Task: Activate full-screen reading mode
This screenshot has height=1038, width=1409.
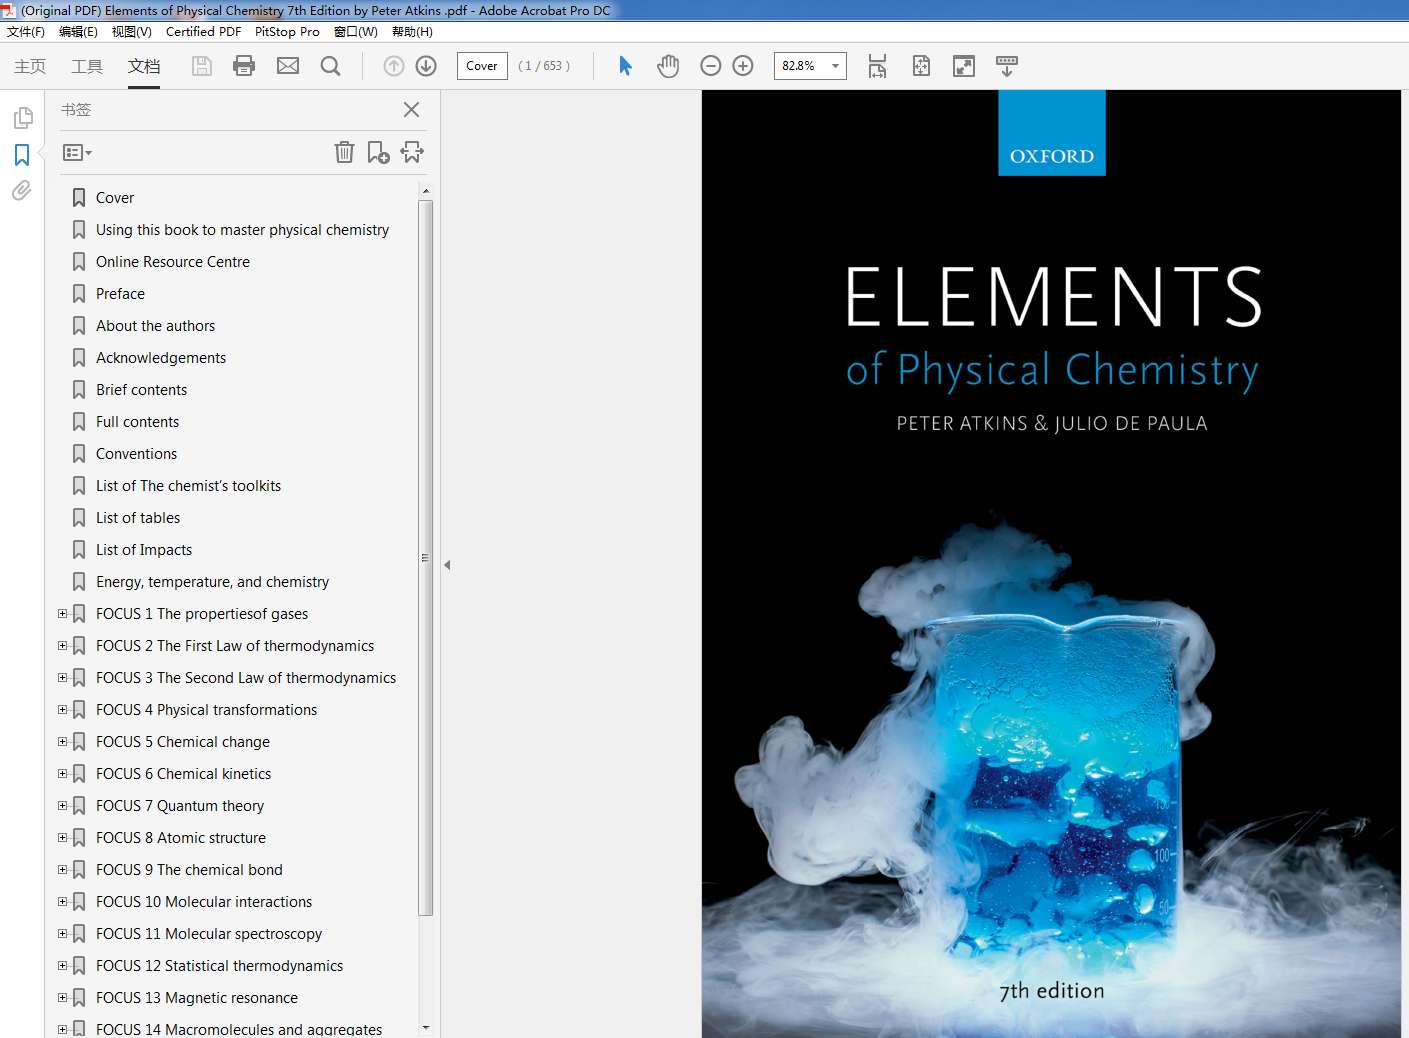Action: (963, 65)
